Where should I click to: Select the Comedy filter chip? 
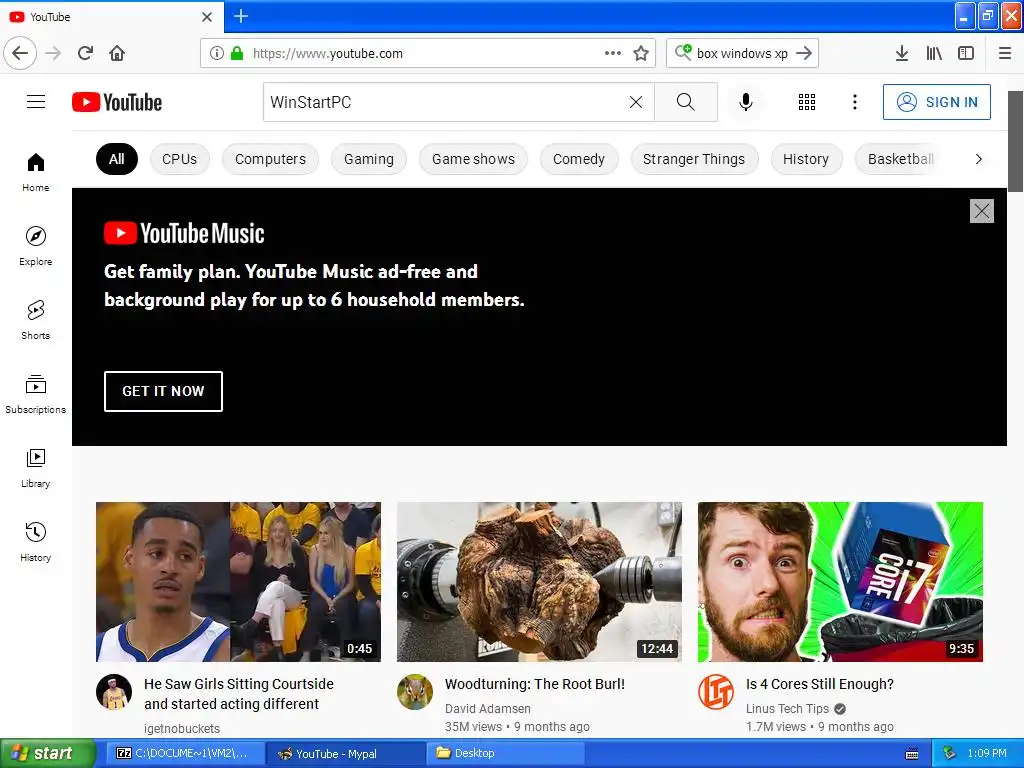pyautogui.click(x=579, y=159)
